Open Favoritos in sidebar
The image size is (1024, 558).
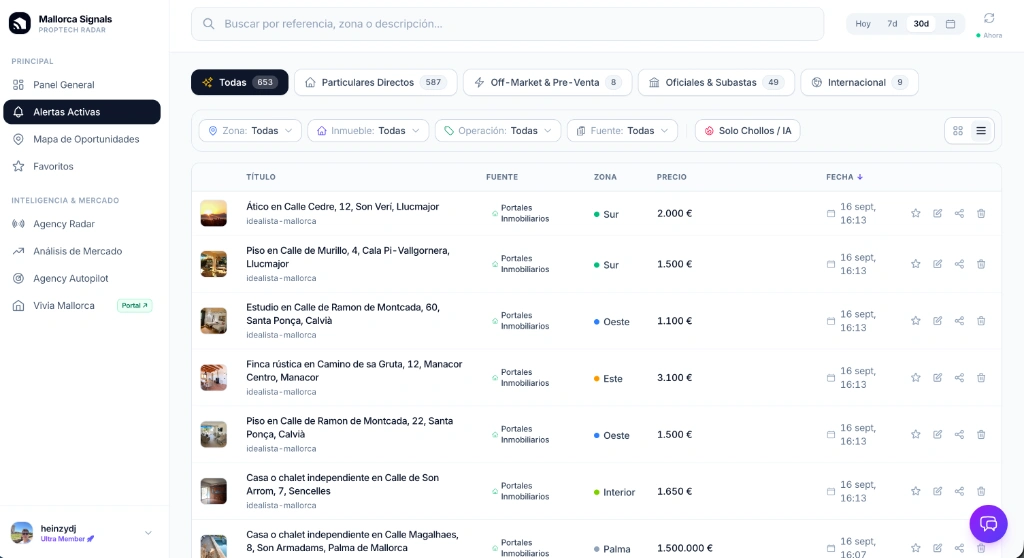pyautogui.click(x=82, y=167)
